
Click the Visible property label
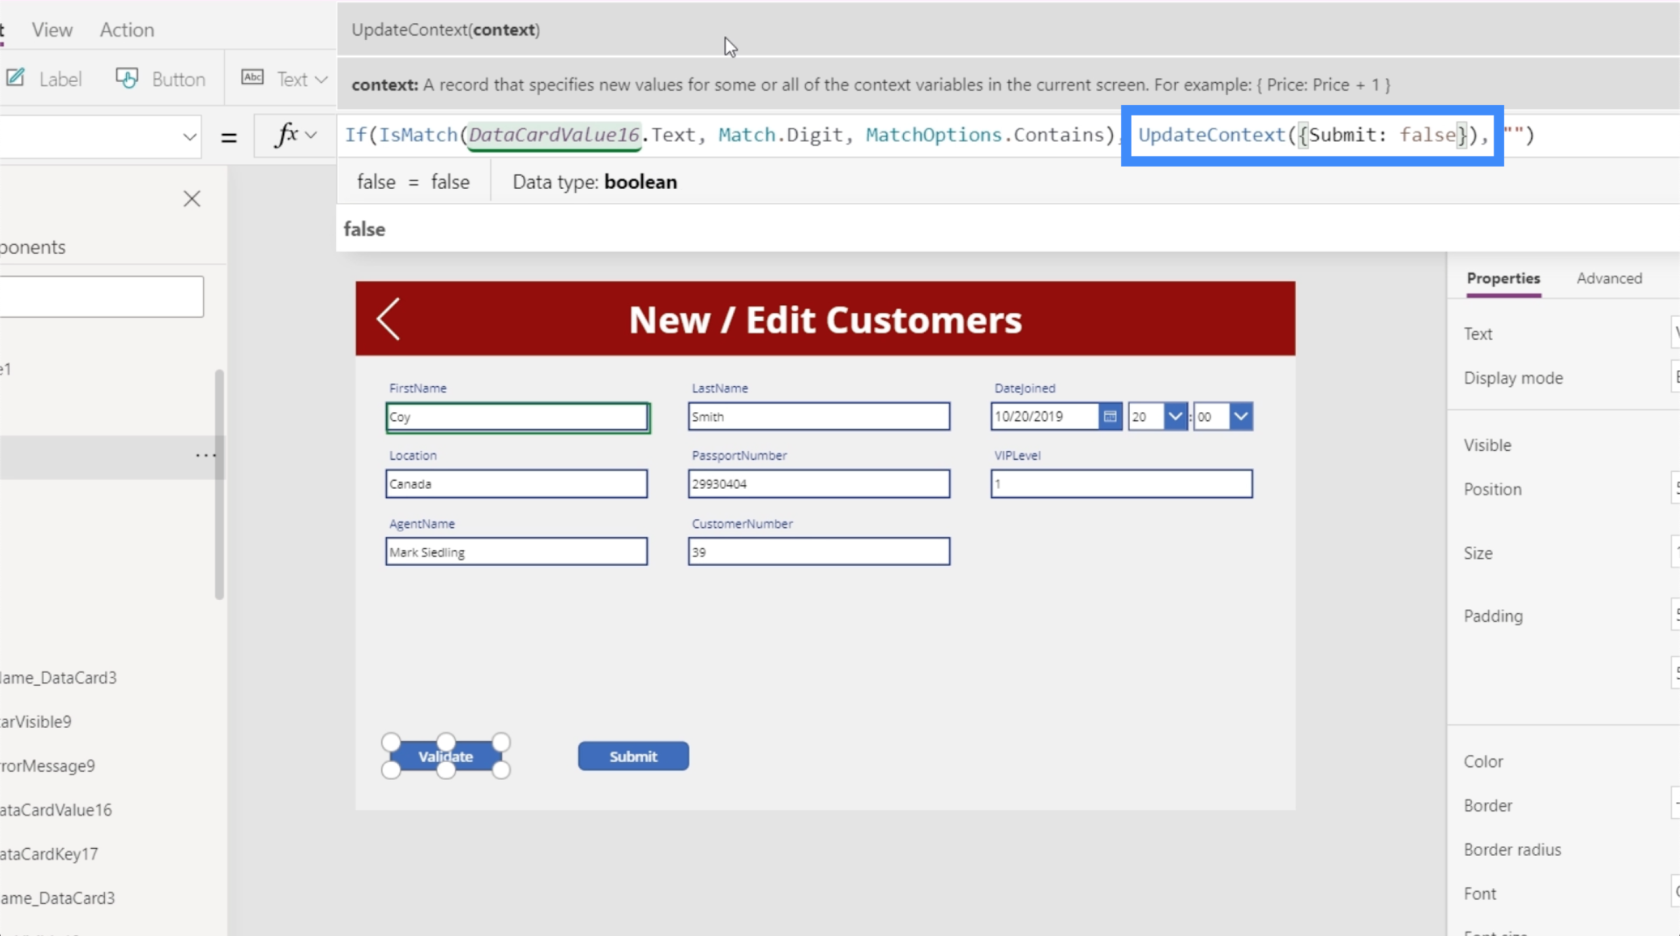1487,446
